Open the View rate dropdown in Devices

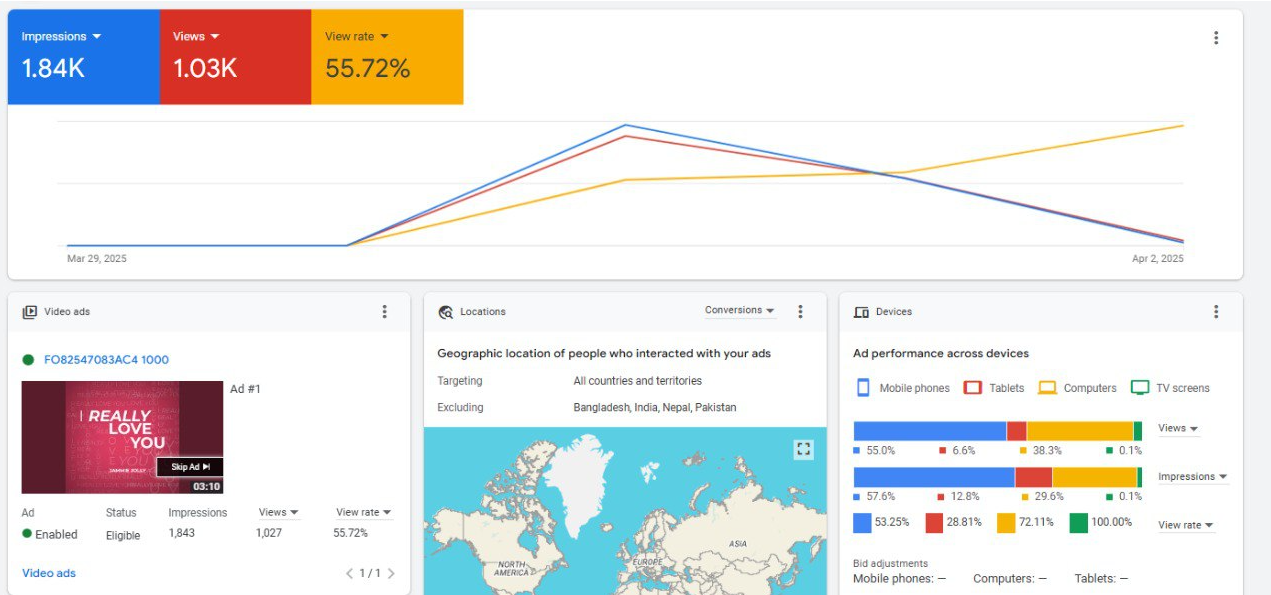1186,525
